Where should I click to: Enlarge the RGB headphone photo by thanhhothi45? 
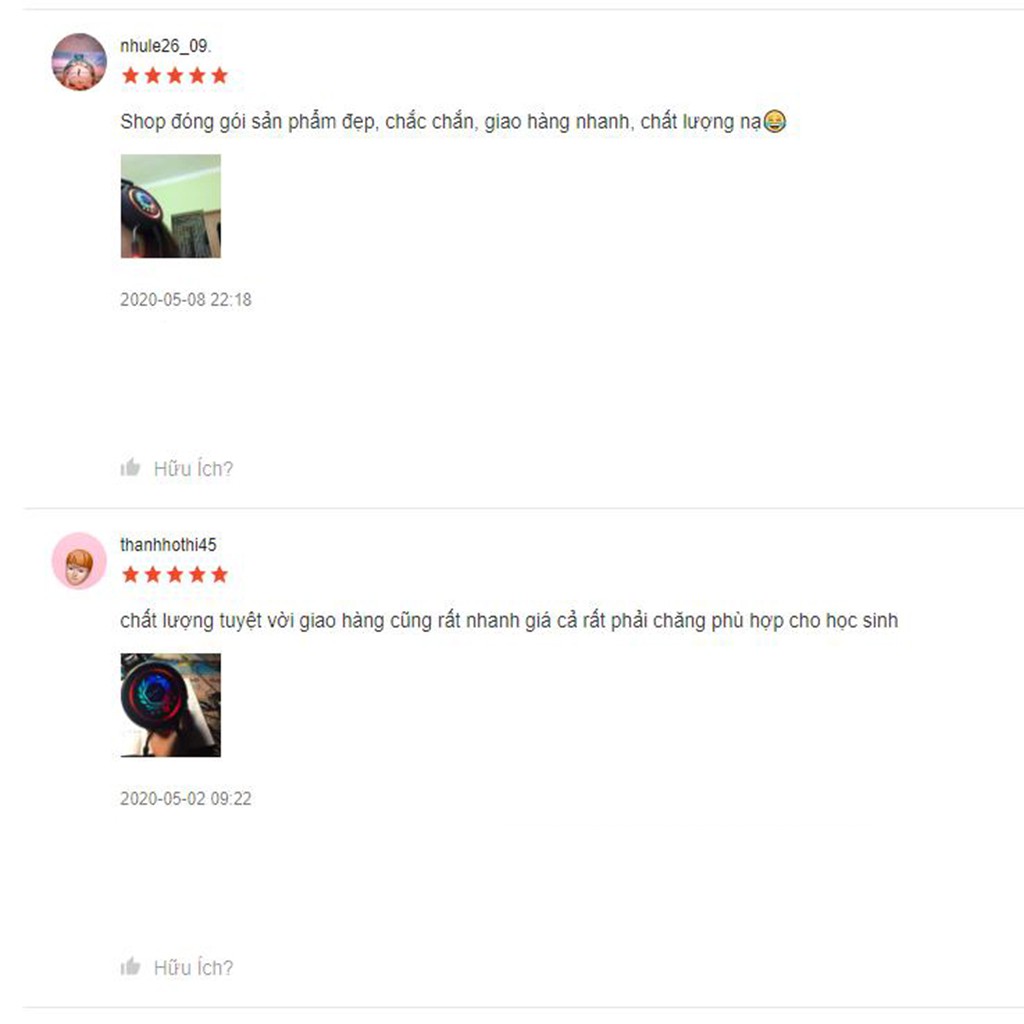tap(170, 705)
